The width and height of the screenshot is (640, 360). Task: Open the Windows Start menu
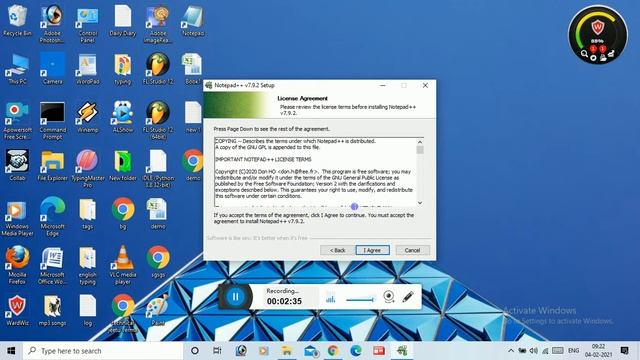click(x=11, y=351)
